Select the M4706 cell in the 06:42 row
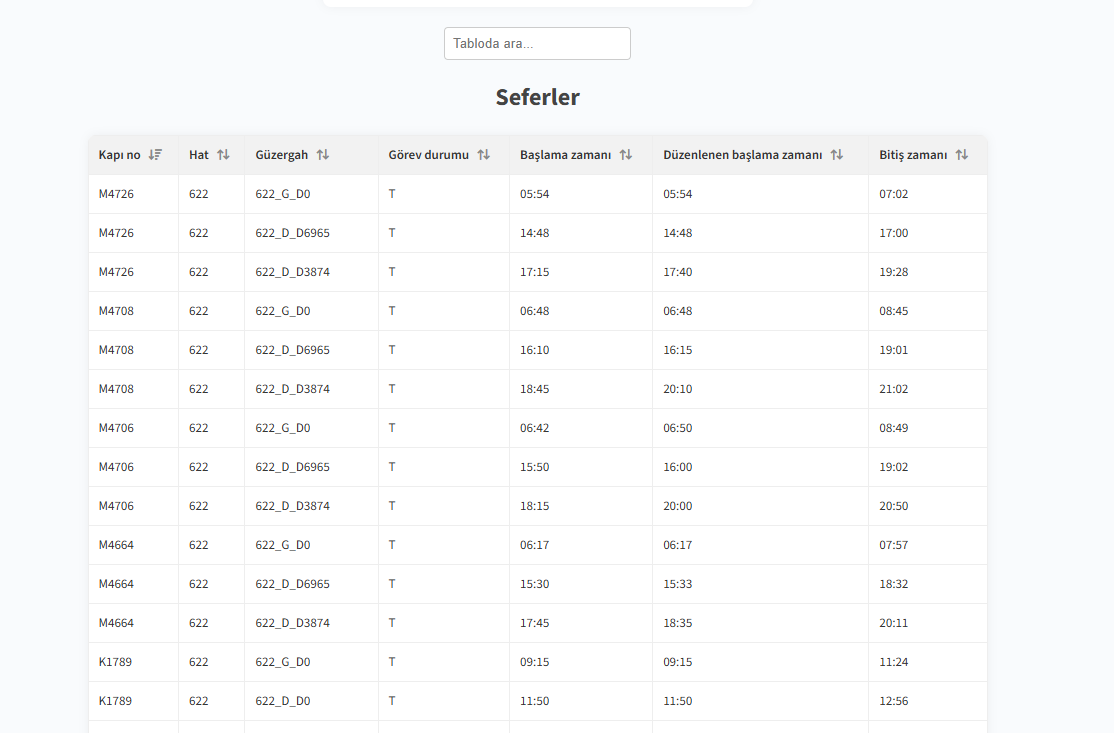This screenshot has width=1114, height=733. coord(116,428)
